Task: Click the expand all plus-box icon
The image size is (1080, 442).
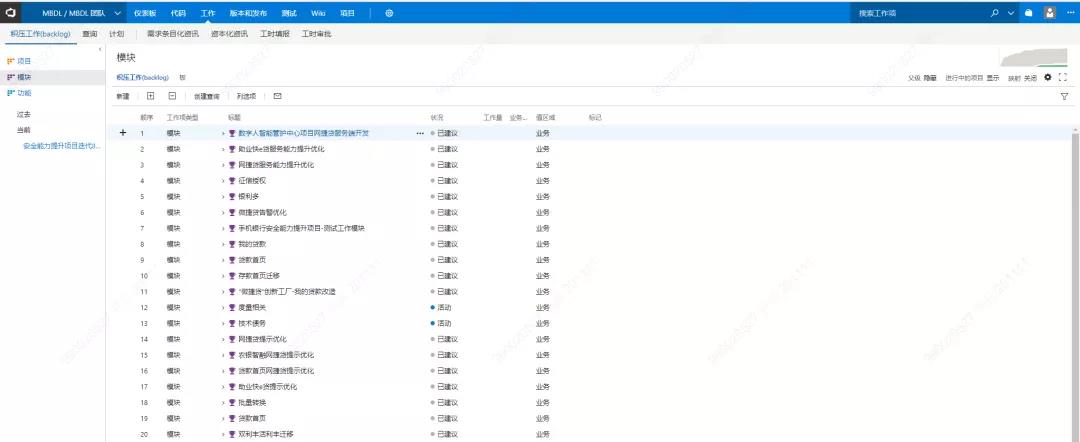Action: [151, 96]
